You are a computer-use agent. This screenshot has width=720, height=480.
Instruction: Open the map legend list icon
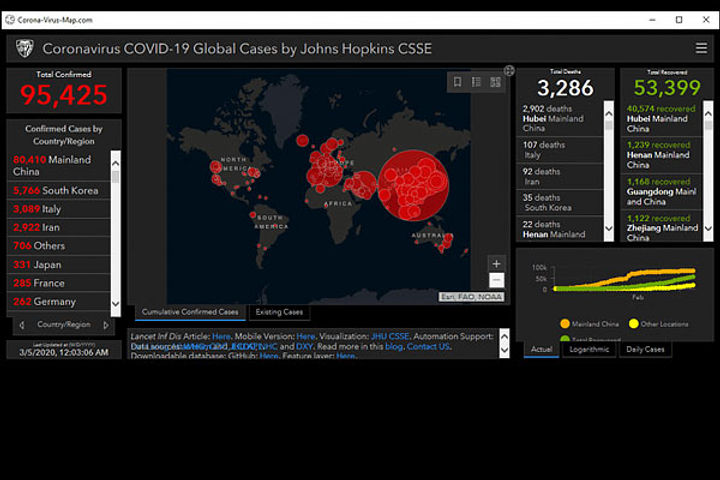[x=476, y=82]
